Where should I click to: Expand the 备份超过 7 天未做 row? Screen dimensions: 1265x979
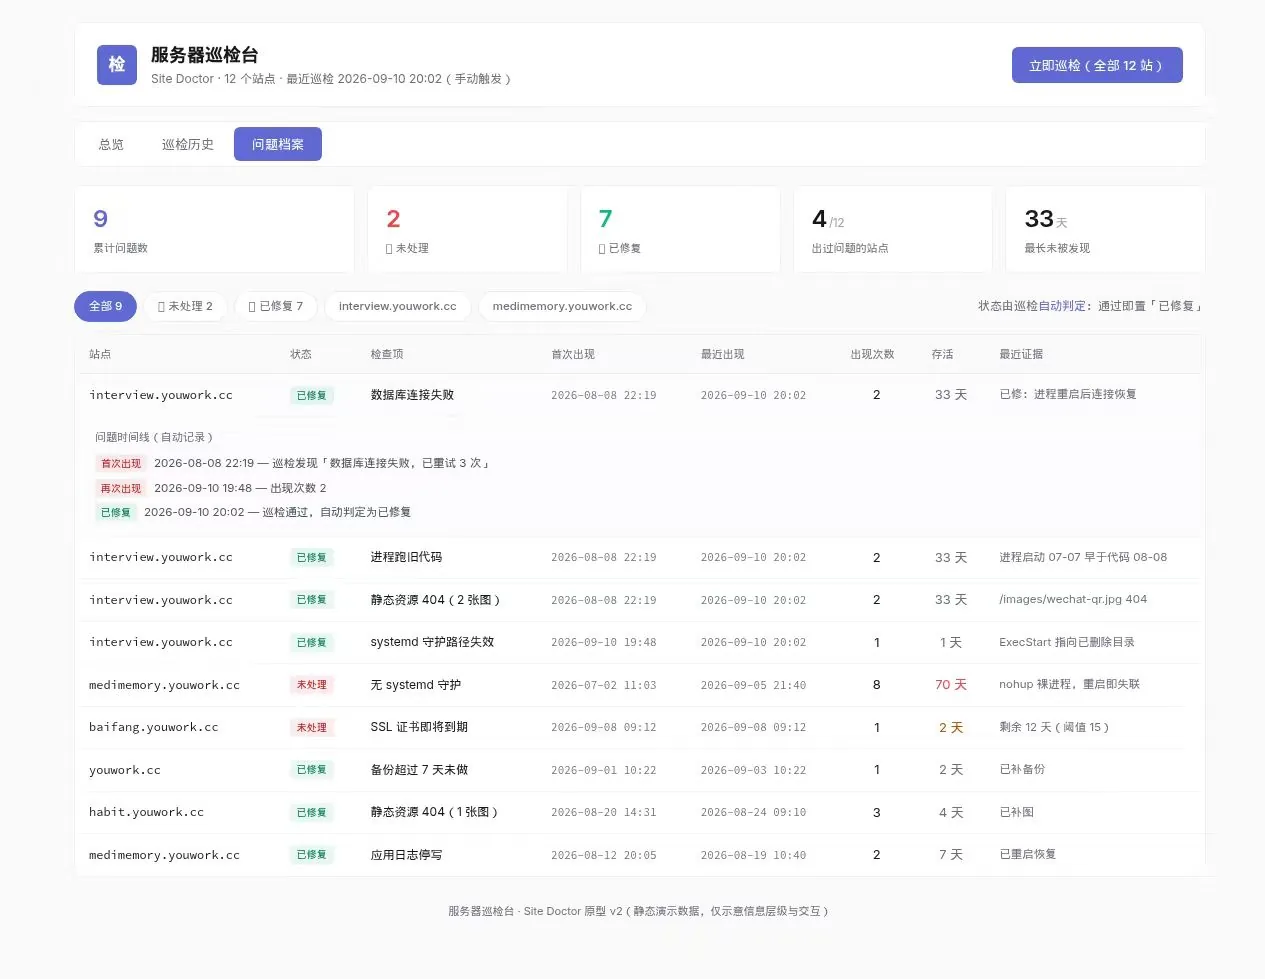pos(640,770)
